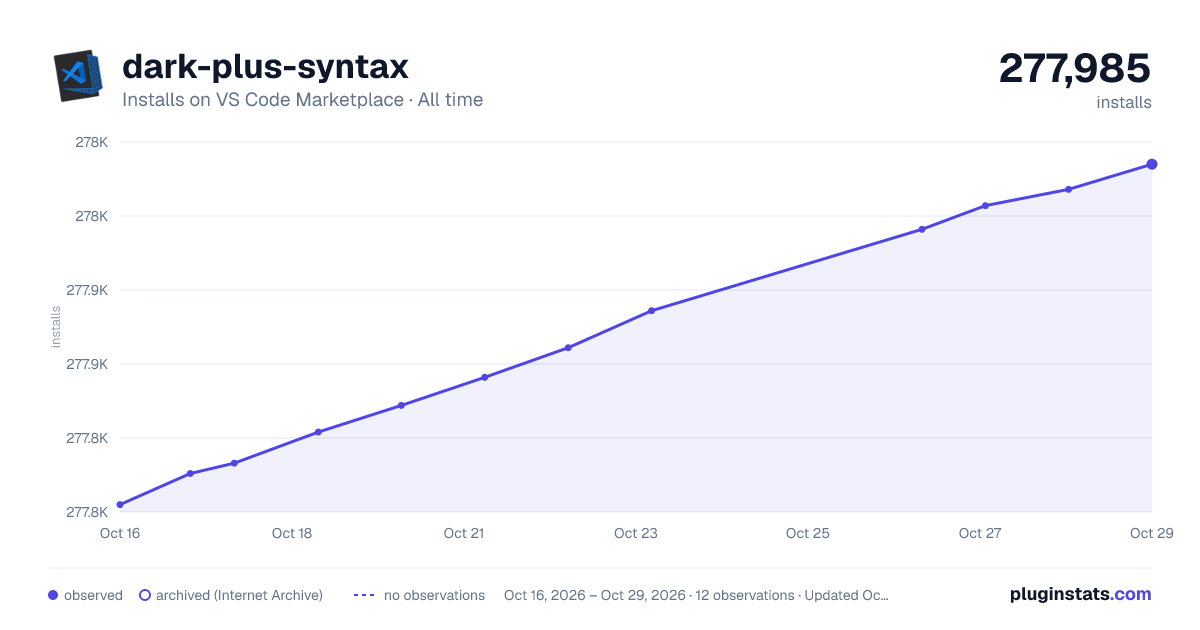Click the Oct 18 axis label
This screenshot has height=630, width=1200.
pos(292,533)
